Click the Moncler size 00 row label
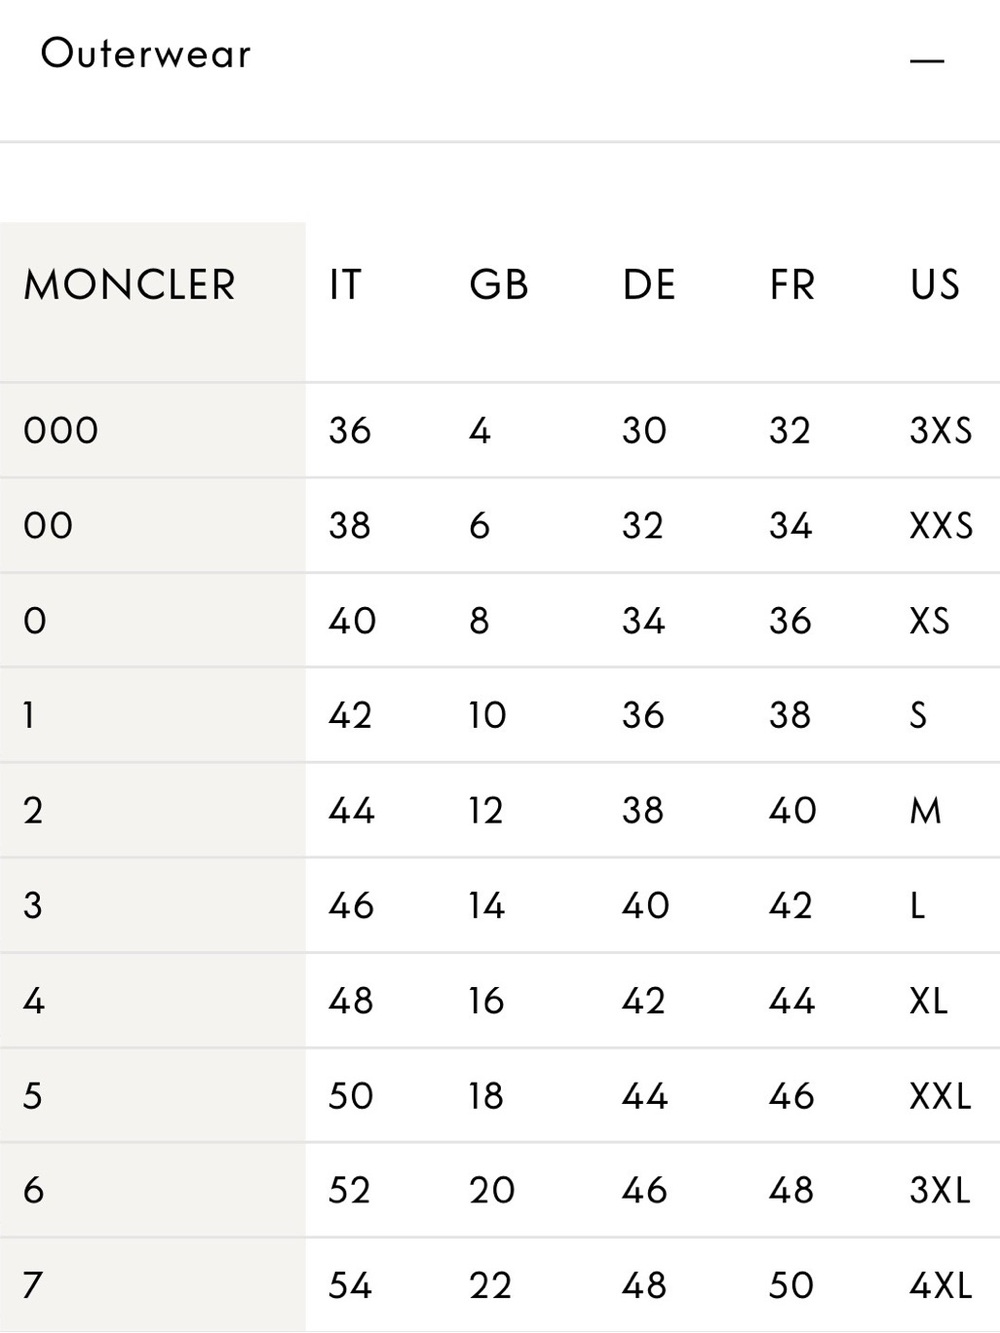This screenshot has width=1000, height=1333. (48, 526)
